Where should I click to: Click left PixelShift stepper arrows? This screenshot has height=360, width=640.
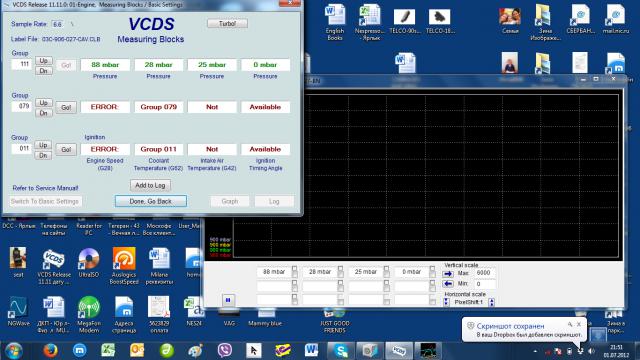pos(446,302)
